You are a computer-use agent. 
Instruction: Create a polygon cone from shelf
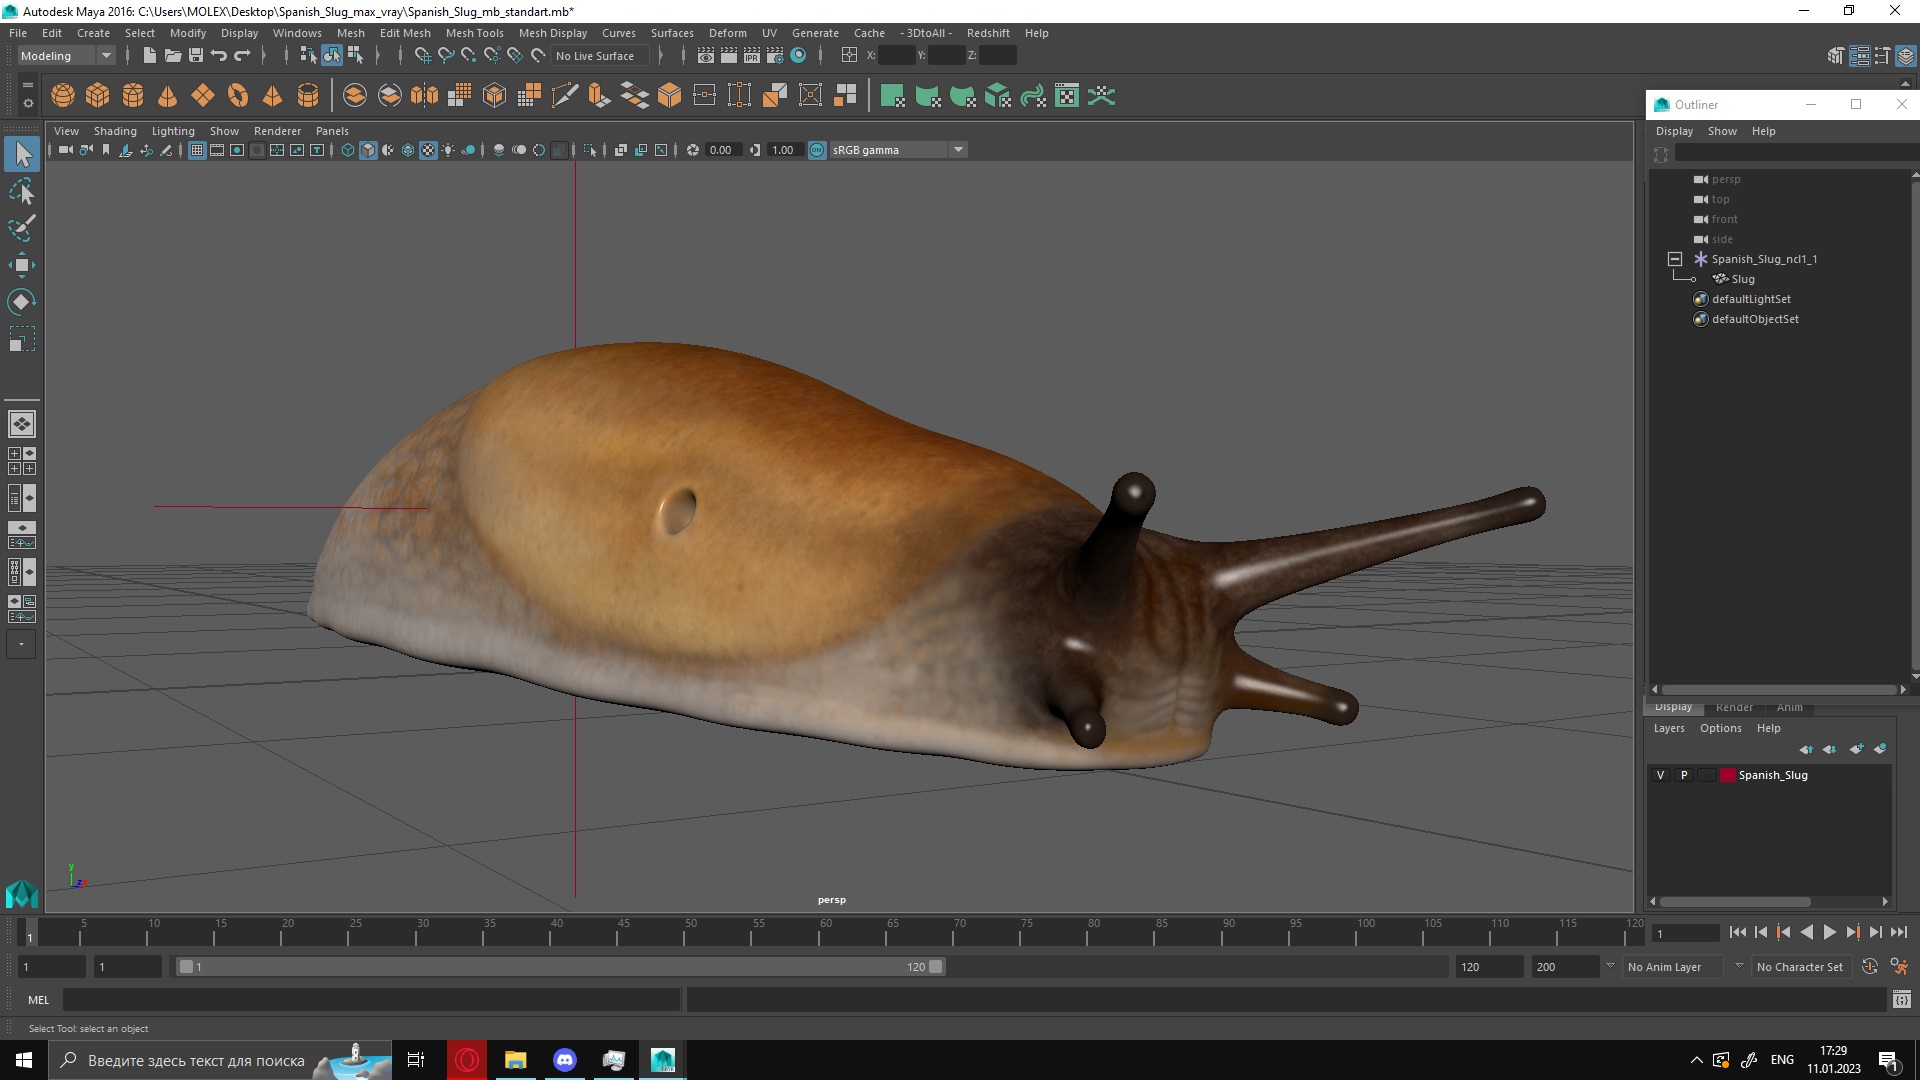point(168,96)
